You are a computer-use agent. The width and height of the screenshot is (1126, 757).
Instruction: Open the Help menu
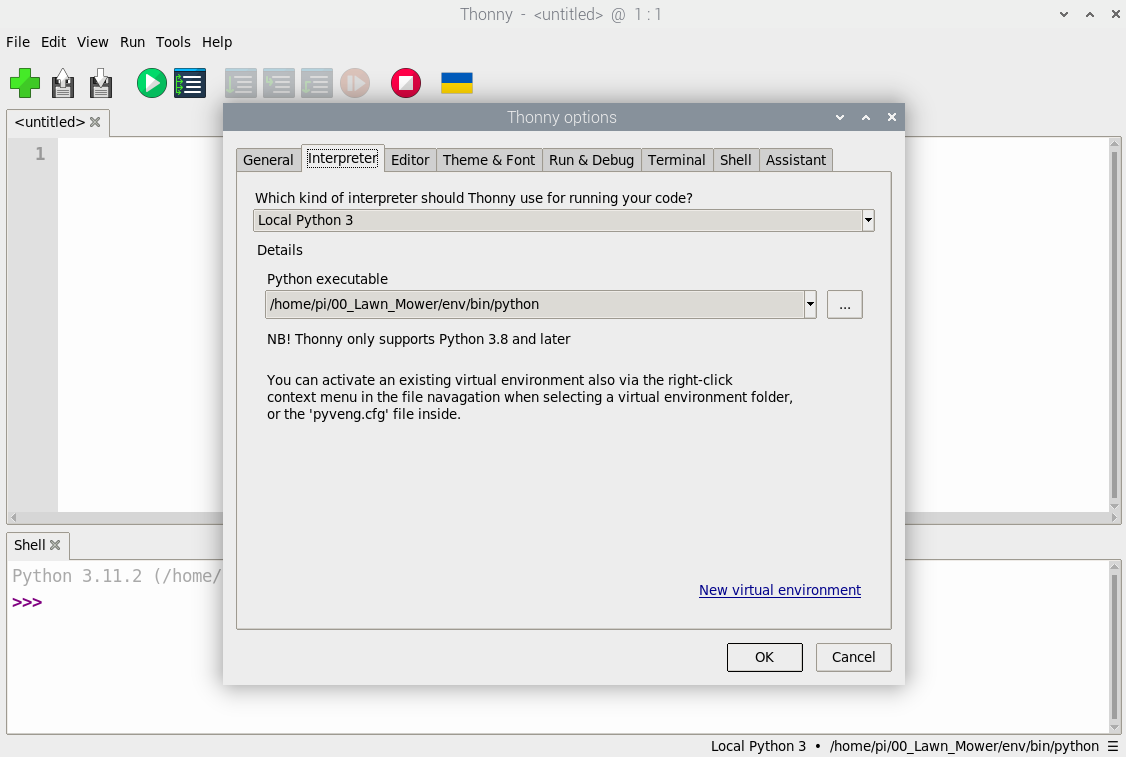[x=217, y=42]
